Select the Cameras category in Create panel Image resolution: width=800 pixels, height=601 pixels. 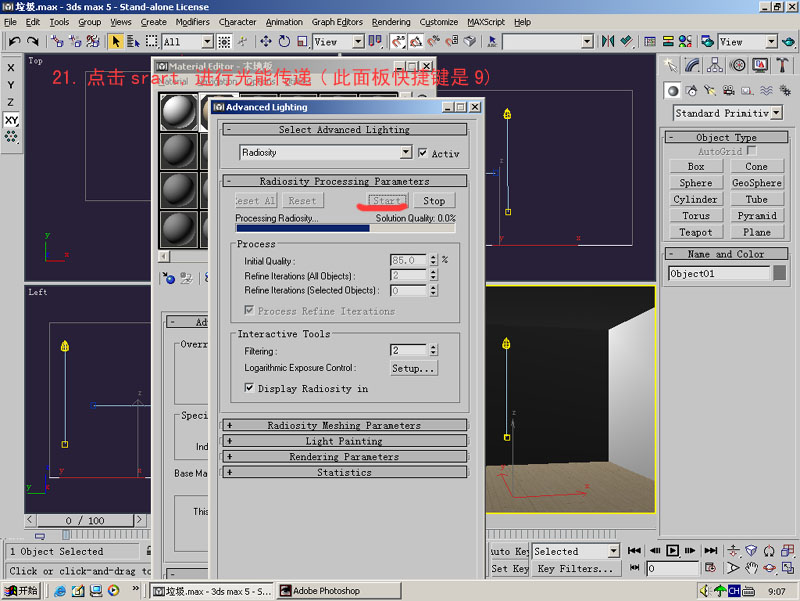(729, 91)
